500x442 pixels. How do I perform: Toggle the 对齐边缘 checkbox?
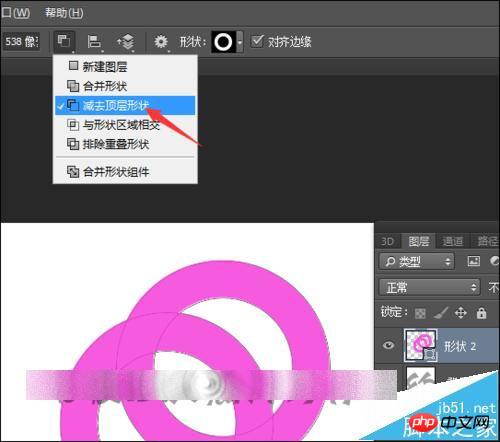pyautogui.click(x=257, y=41)
